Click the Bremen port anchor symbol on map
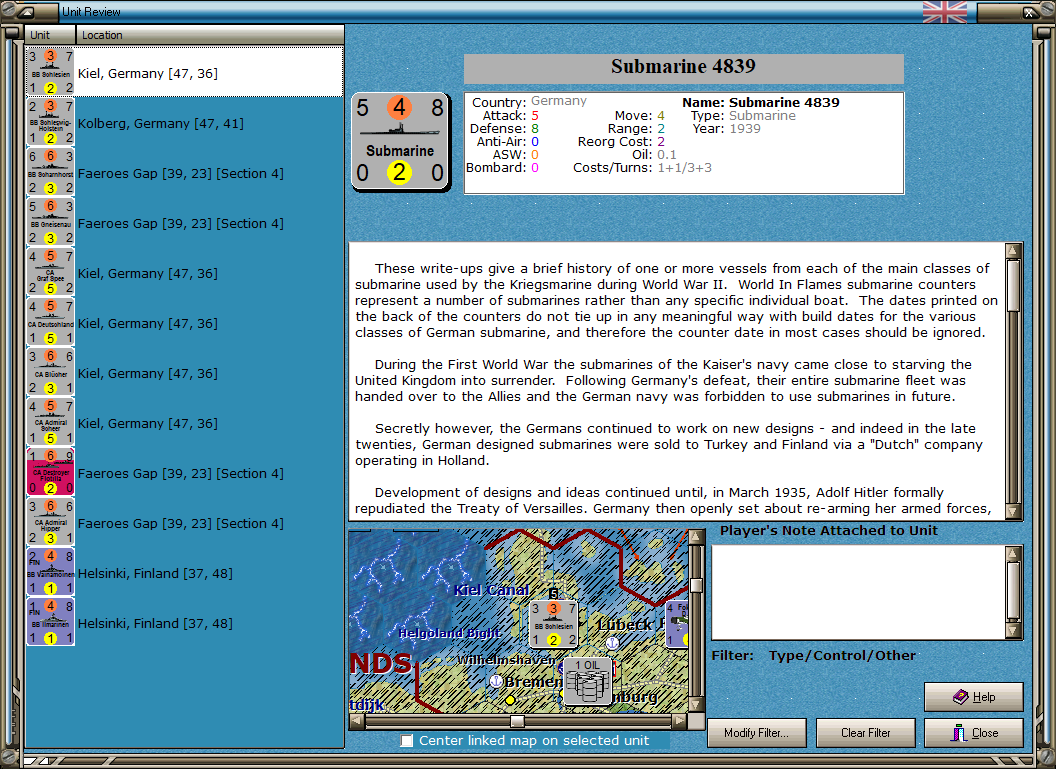The image size is (1056, 769). [496, 681]
